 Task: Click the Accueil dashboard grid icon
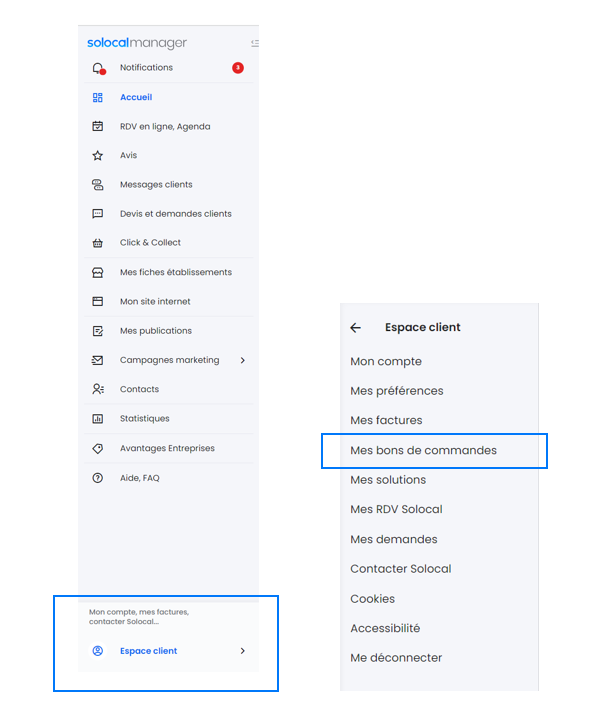point(98,97)
